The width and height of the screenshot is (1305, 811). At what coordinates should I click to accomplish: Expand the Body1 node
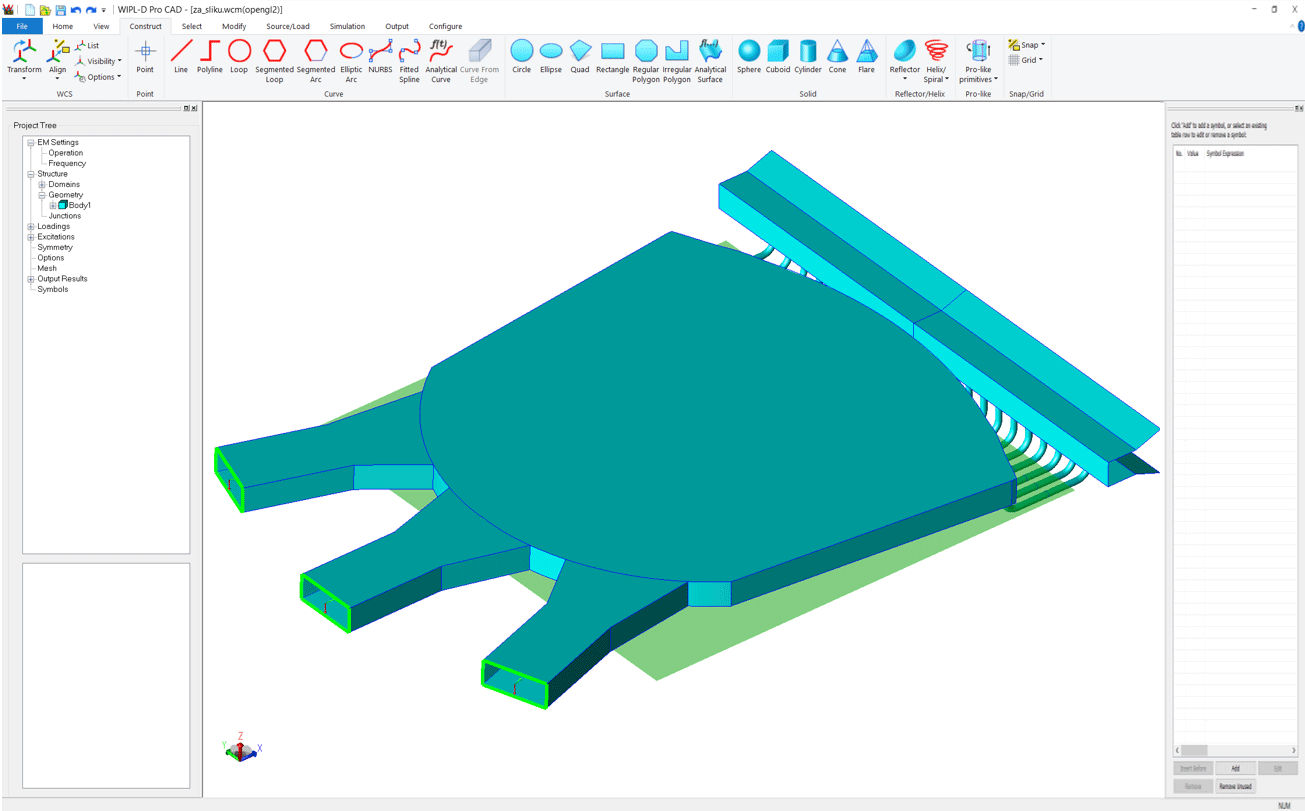point(52,206)
